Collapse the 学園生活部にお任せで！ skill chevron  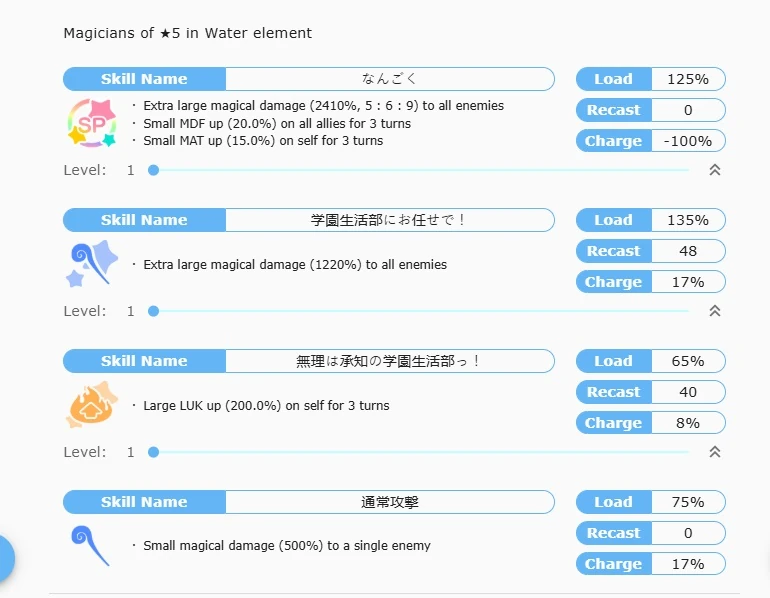715,311
